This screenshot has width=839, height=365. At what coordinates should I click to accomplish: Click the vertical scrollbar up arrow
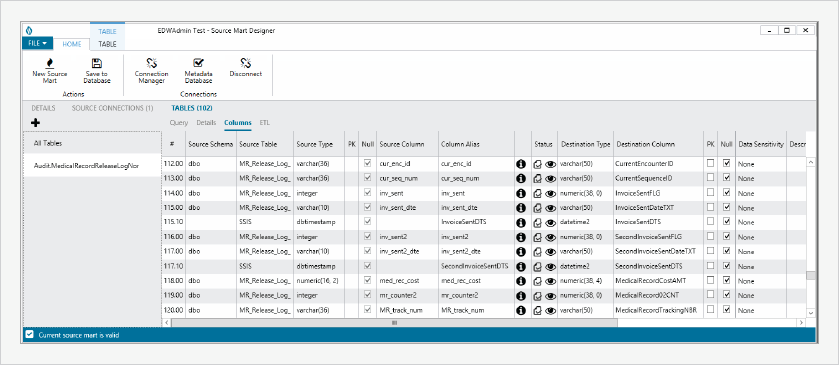click(x=811, y=162)
